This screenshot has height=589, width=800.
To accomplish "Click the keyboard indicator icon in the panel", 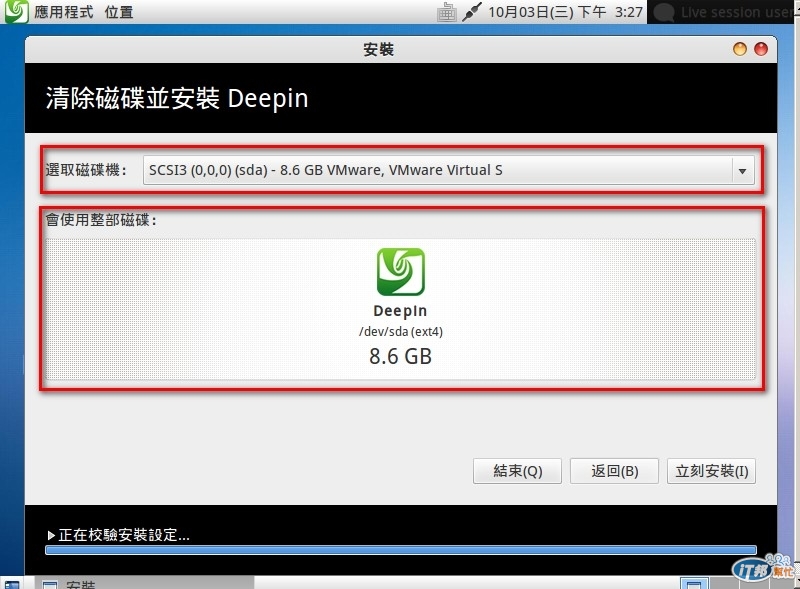I will click(x=446, y=12).
